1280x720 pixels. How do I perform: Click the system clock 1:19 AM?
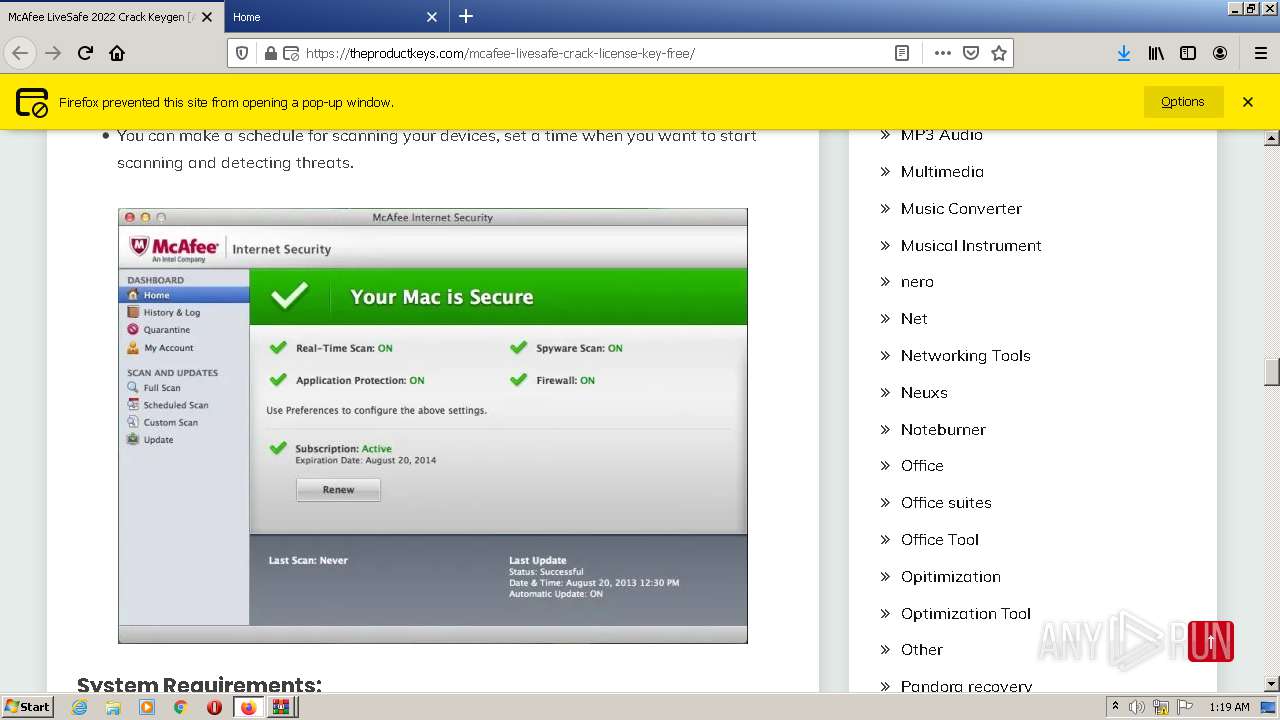[x=1229, y=707]
